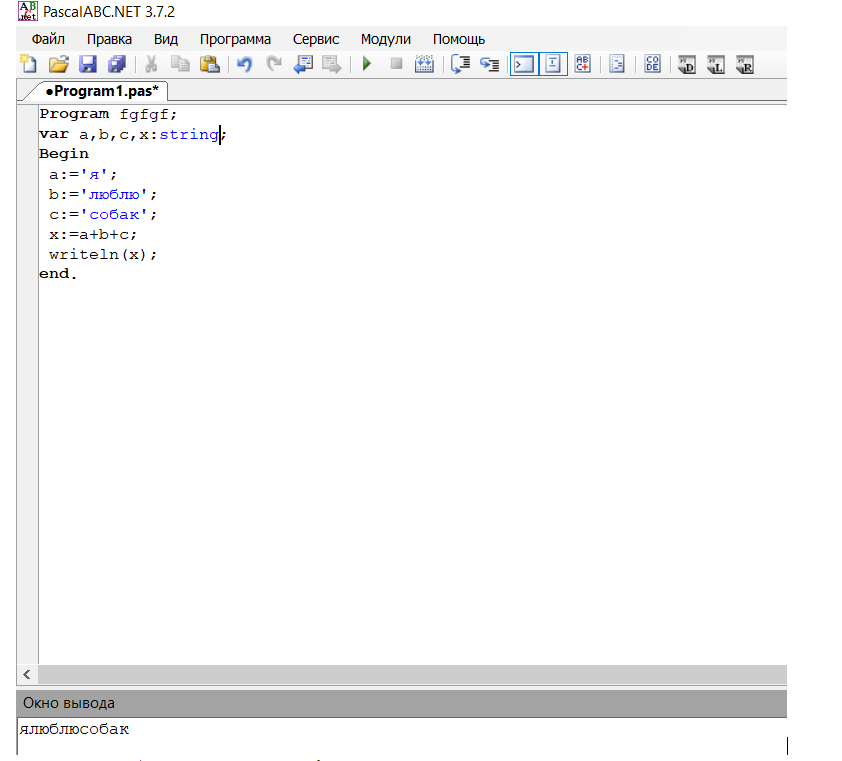Viewport: 842px width, 761px height.
Task: Click the ABC+ toolbar icon
Action: (583, 64)
